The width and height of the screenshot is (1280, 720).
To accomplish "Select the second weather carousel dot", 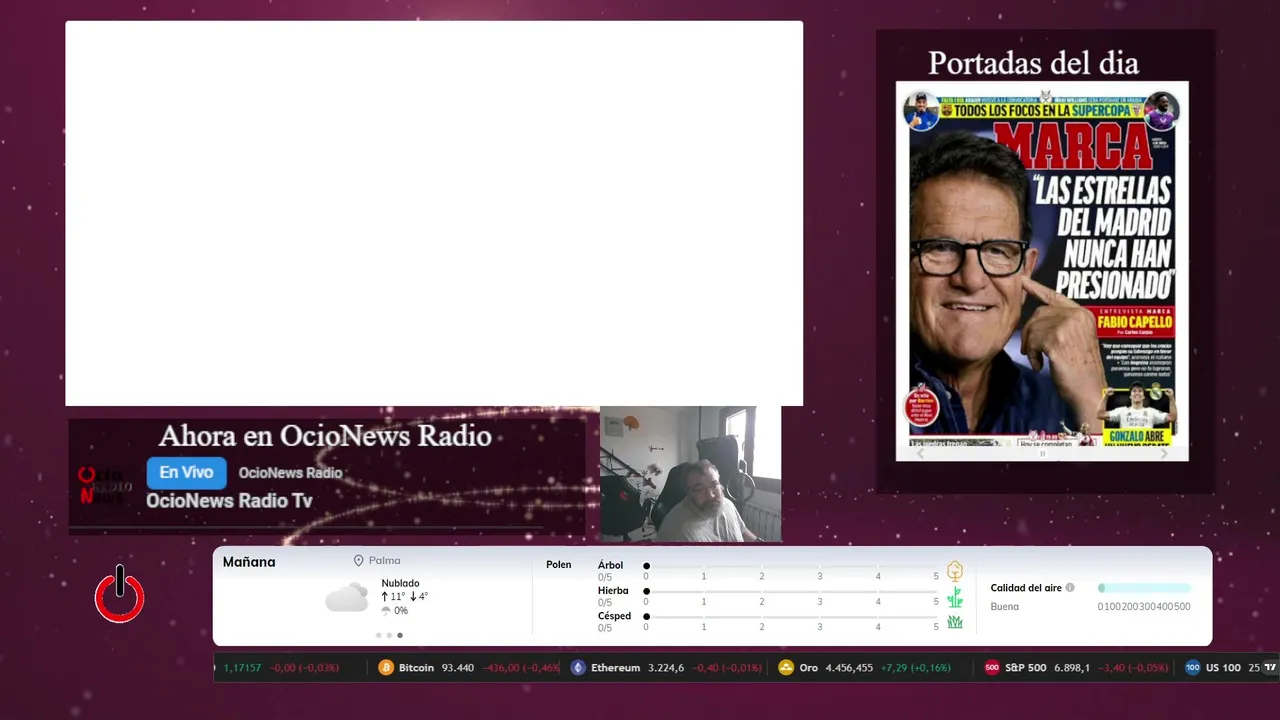I will pyautogui.click(x=389, y=635).
